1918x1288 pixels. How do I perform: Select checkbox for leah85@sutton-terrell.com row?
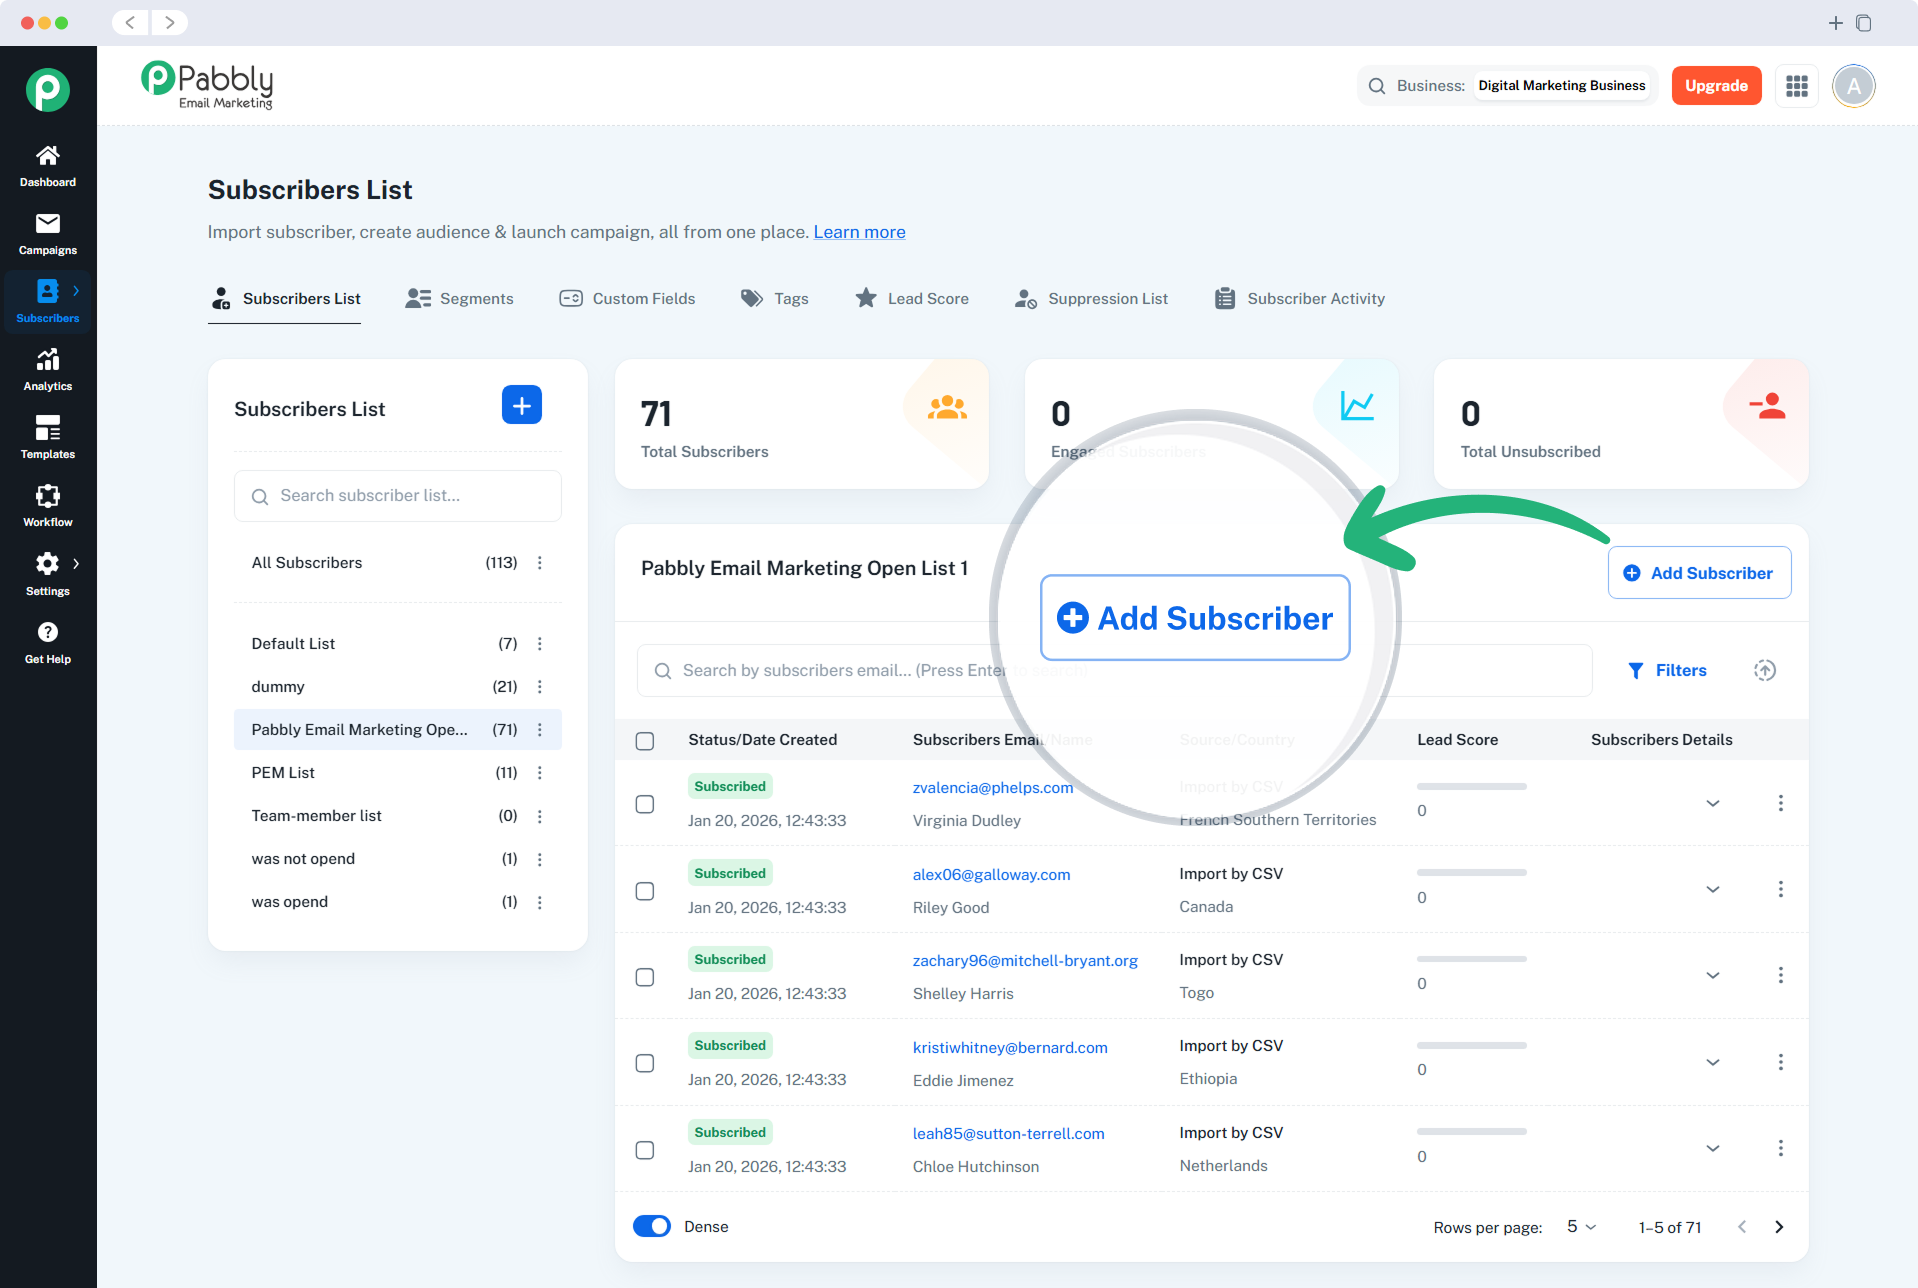click(x=645, y=1150)
